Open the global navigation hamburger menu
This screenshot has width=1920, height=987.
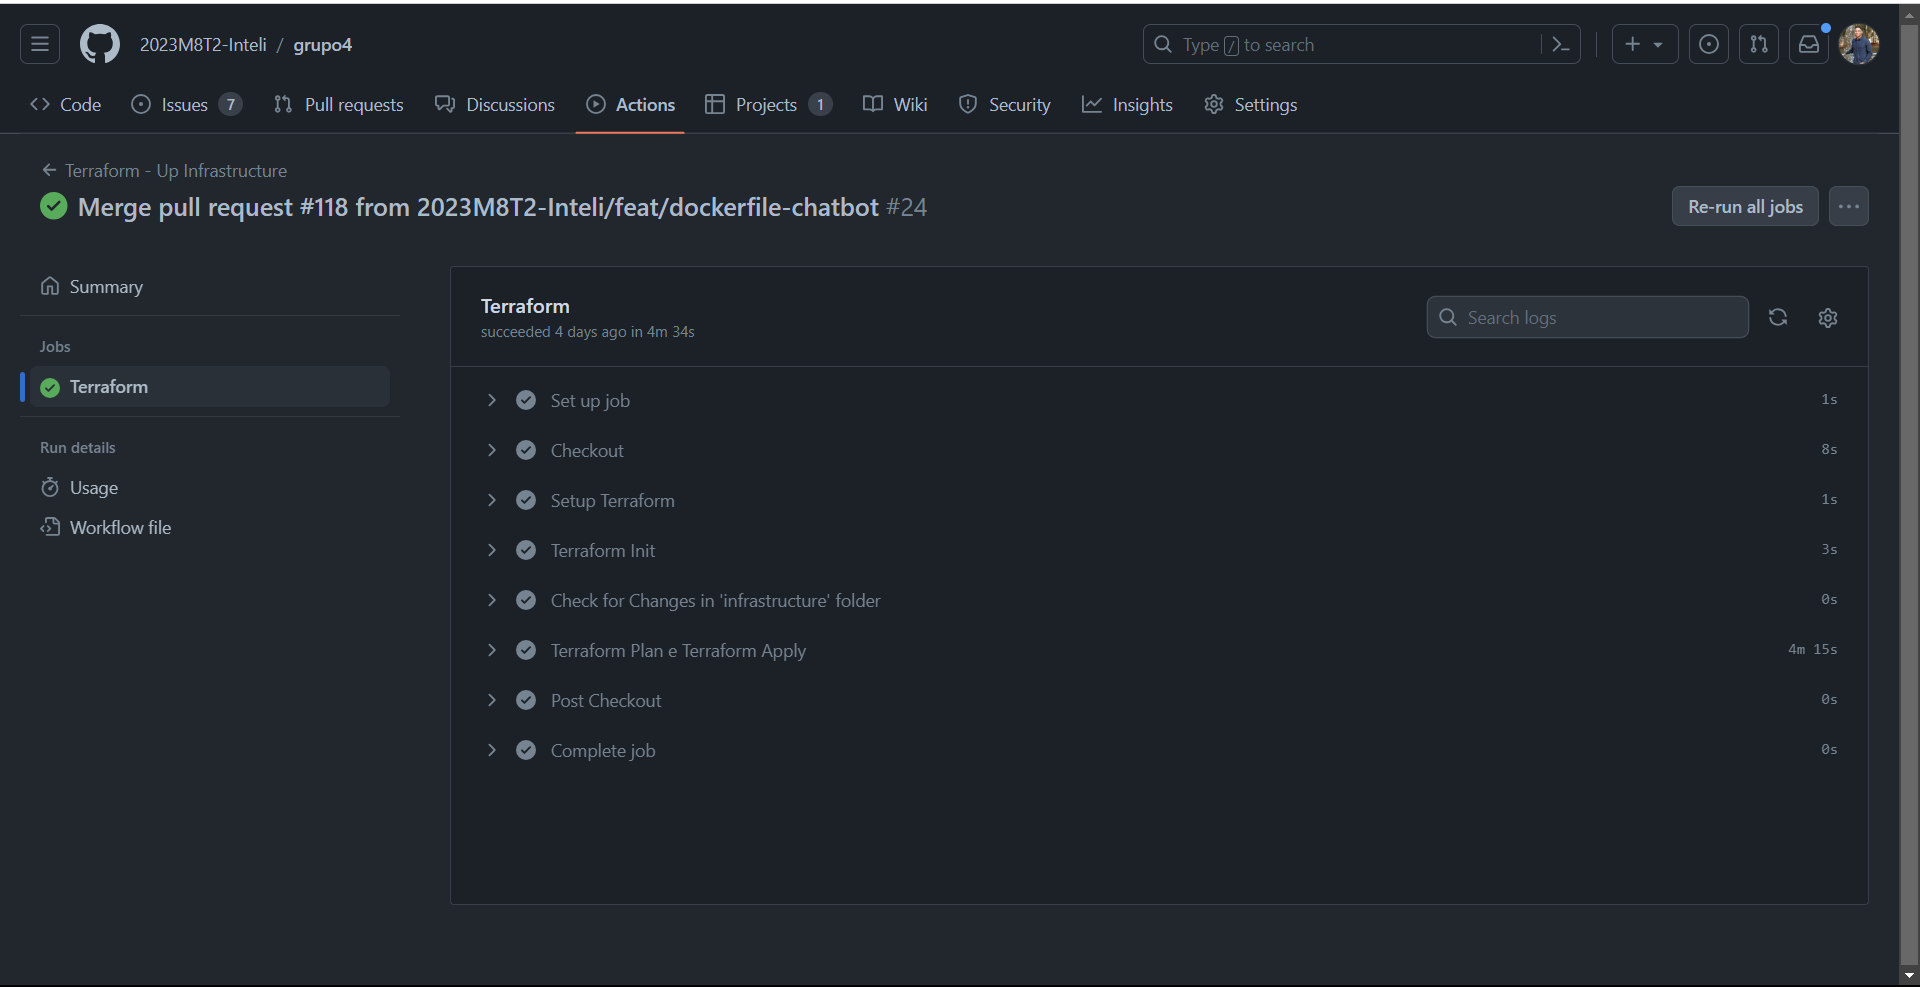tap(40, 44)
